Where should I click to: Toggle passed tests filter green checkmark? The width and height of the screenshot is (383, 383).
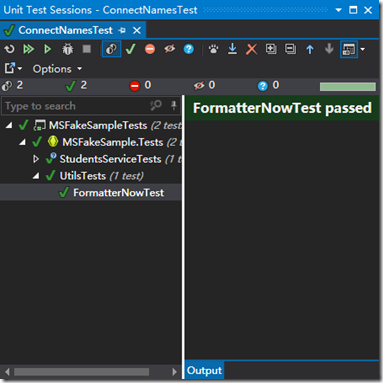point(131,49)
